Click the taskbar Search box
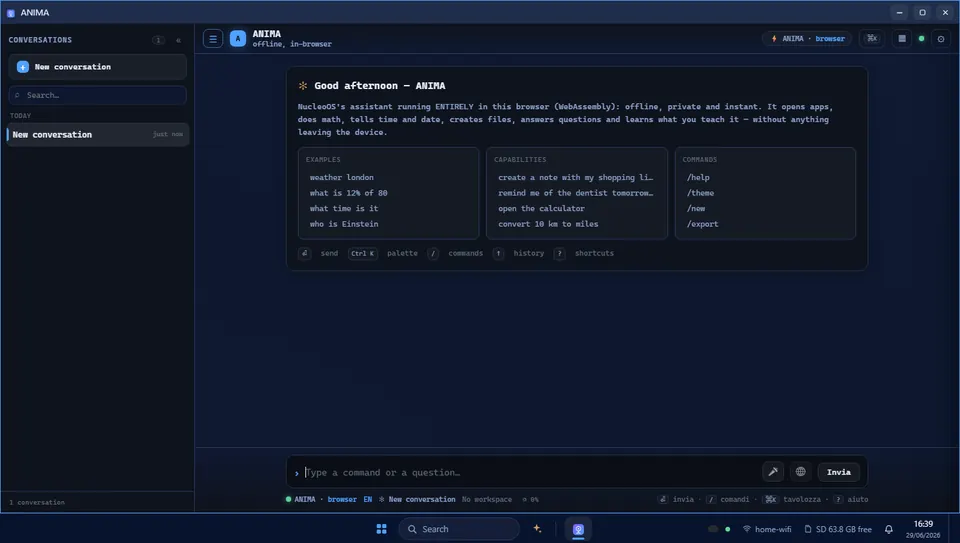The width and height of the screenshot is (960, 543). pos(459,529)
